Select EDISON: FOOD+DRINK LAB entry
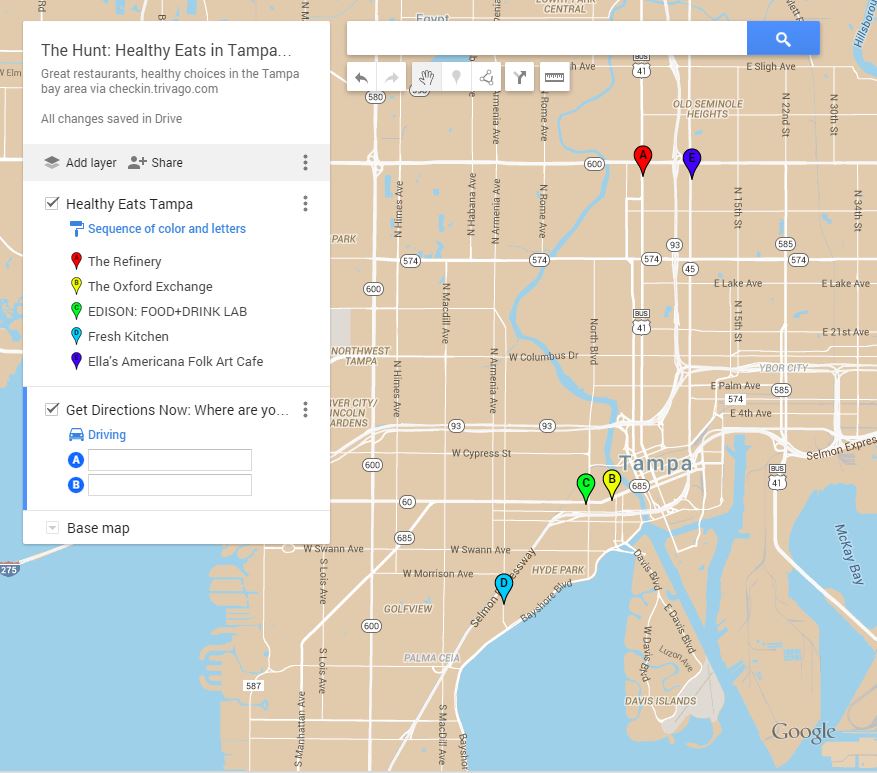877x773 pixels. pos(167,312)
